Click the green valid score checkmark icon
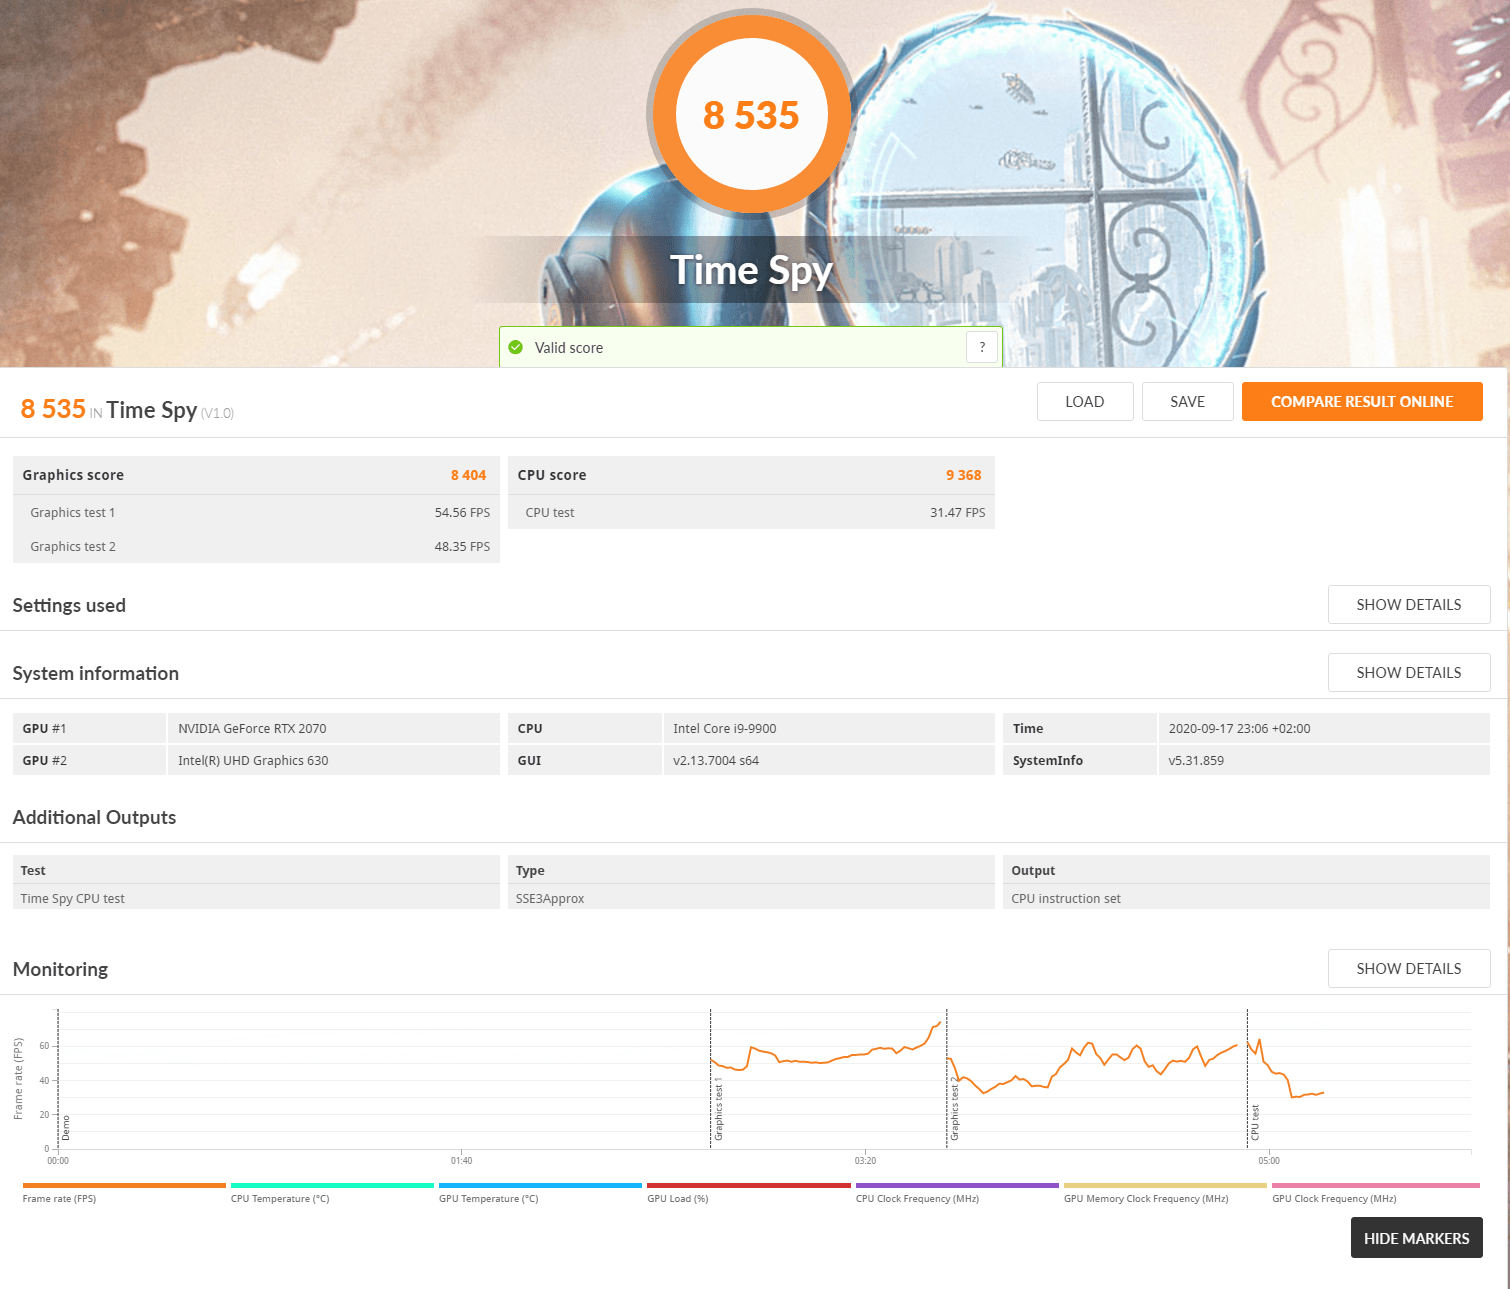 pos(516,348)
